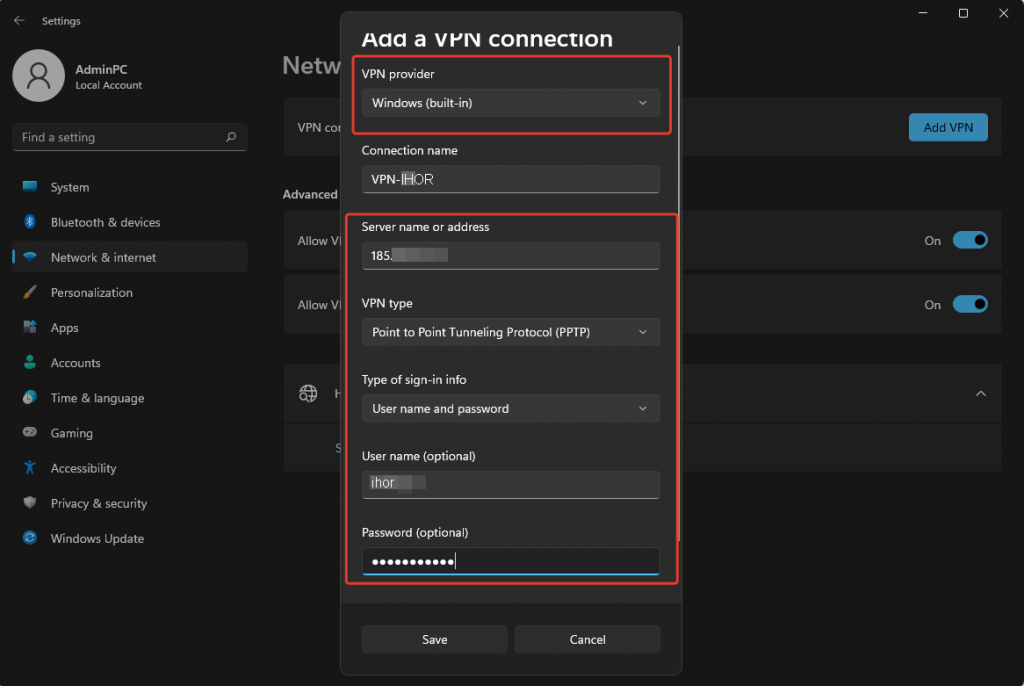1024x686 pixels.
Task: Save the new VPN connection
Action: pyautogui.click(x=434, y=639)
